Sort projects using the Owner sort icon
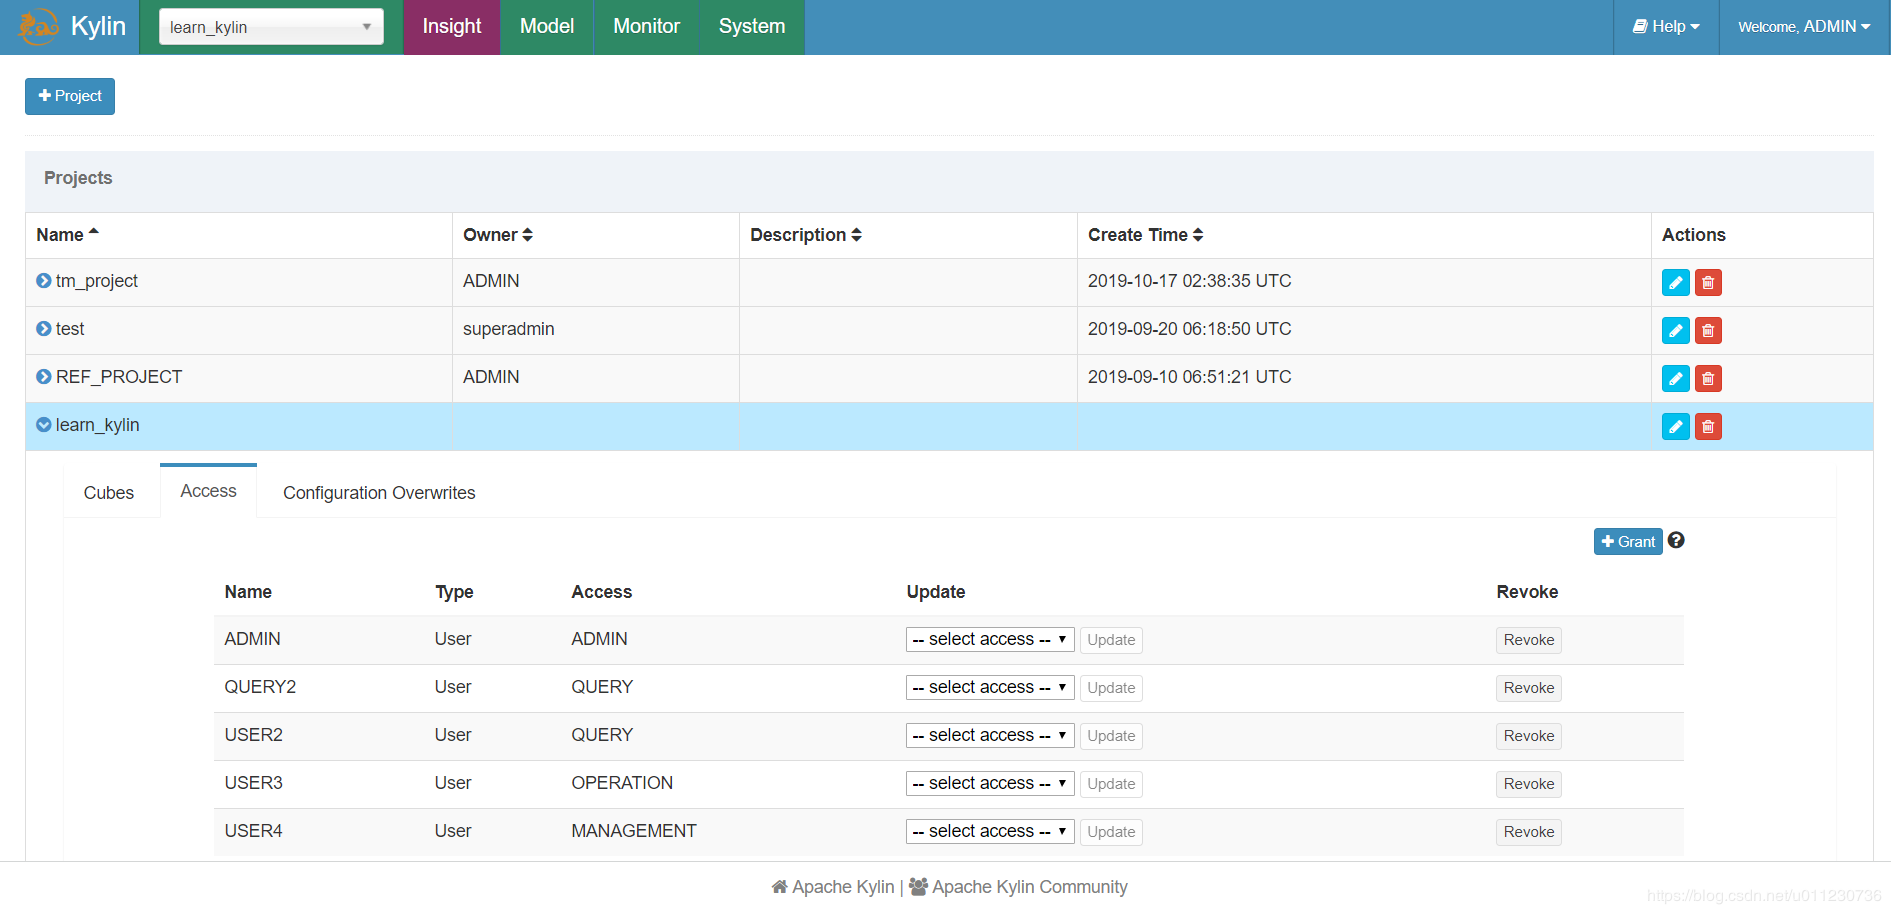This screenshot has height=914, width=1891. click(x=528, y=234)
